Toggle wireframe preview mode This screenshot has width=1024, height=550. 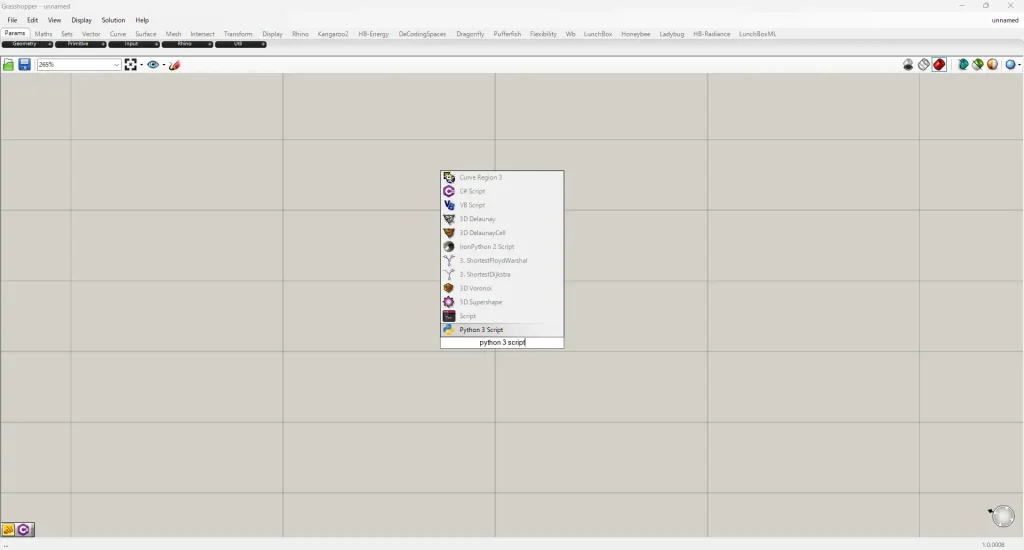pos(924,65)
